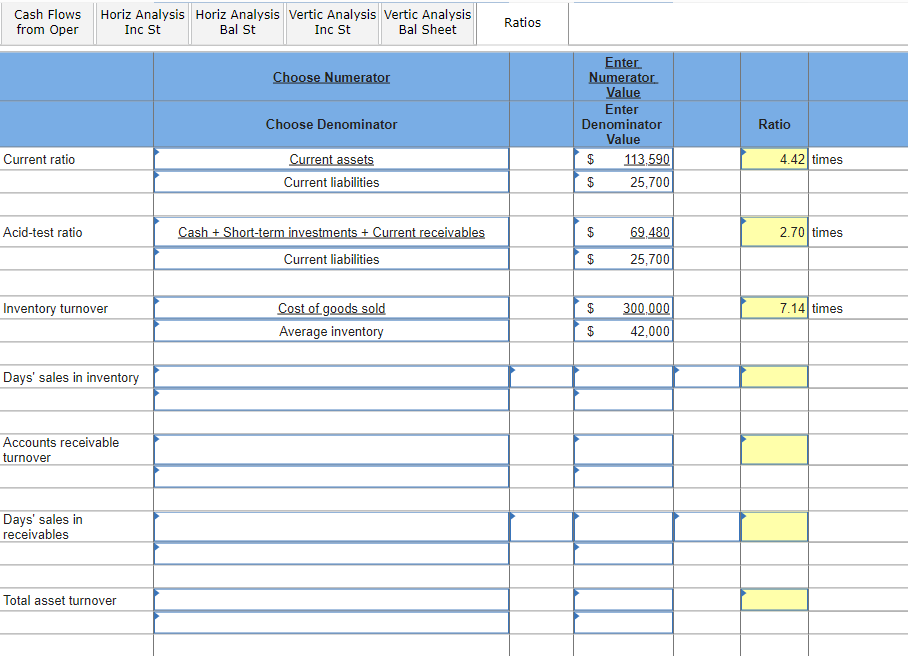This screenshot has width=908, height=656.
Task: Click the yellow ratio cell for Days' sales in inventory
Action: coord(774,377)
